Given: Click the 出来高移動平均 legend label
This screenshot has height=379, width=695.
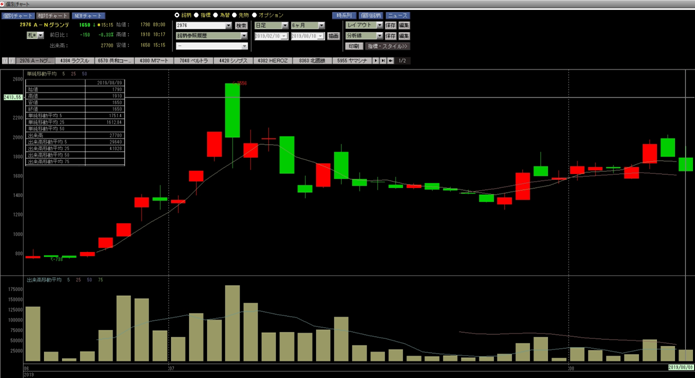Looking at the screenshot, I should [44, 280].
